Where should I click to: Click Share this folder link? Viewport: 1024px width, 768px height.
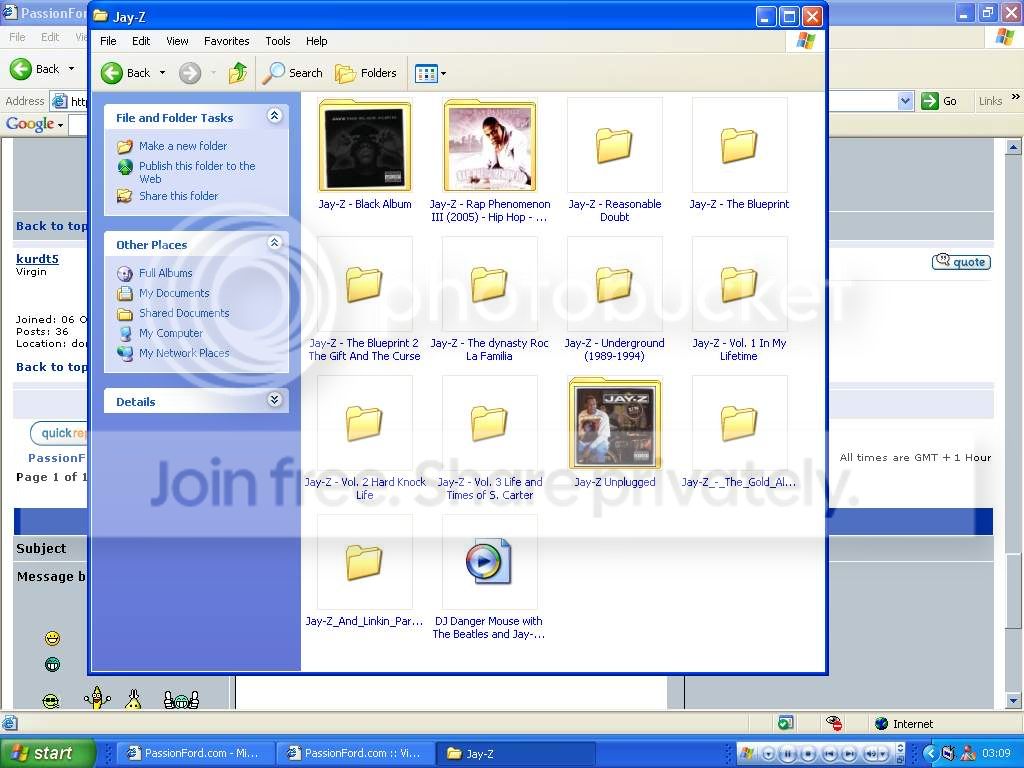pyautogui.click(x=178, y=196)
